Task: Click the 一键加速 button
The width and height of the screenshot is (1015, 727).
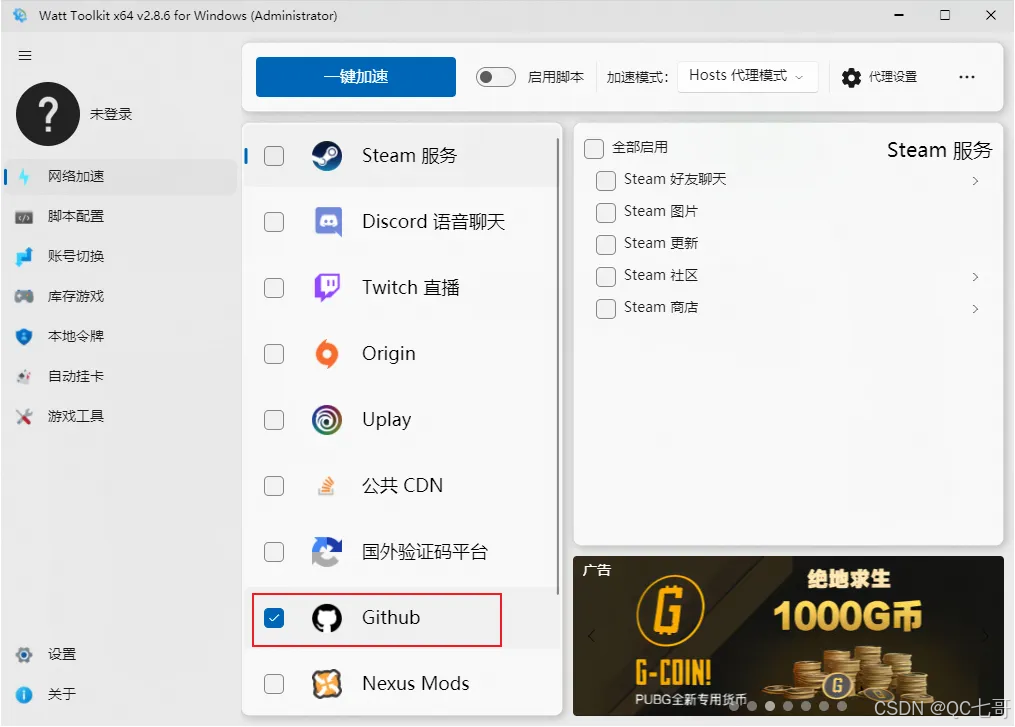Action: click(355, 76)
